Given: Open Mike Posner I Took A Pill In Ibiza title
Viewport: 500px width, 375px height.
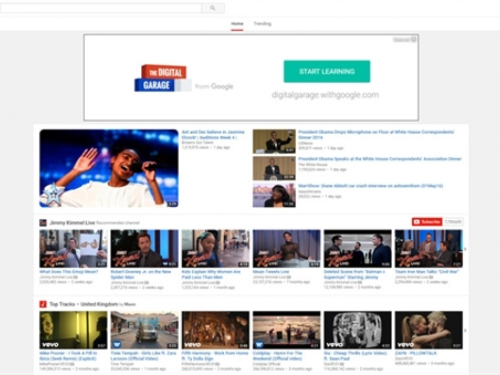Looking at the screenshot, I should [x=68, y=356].
